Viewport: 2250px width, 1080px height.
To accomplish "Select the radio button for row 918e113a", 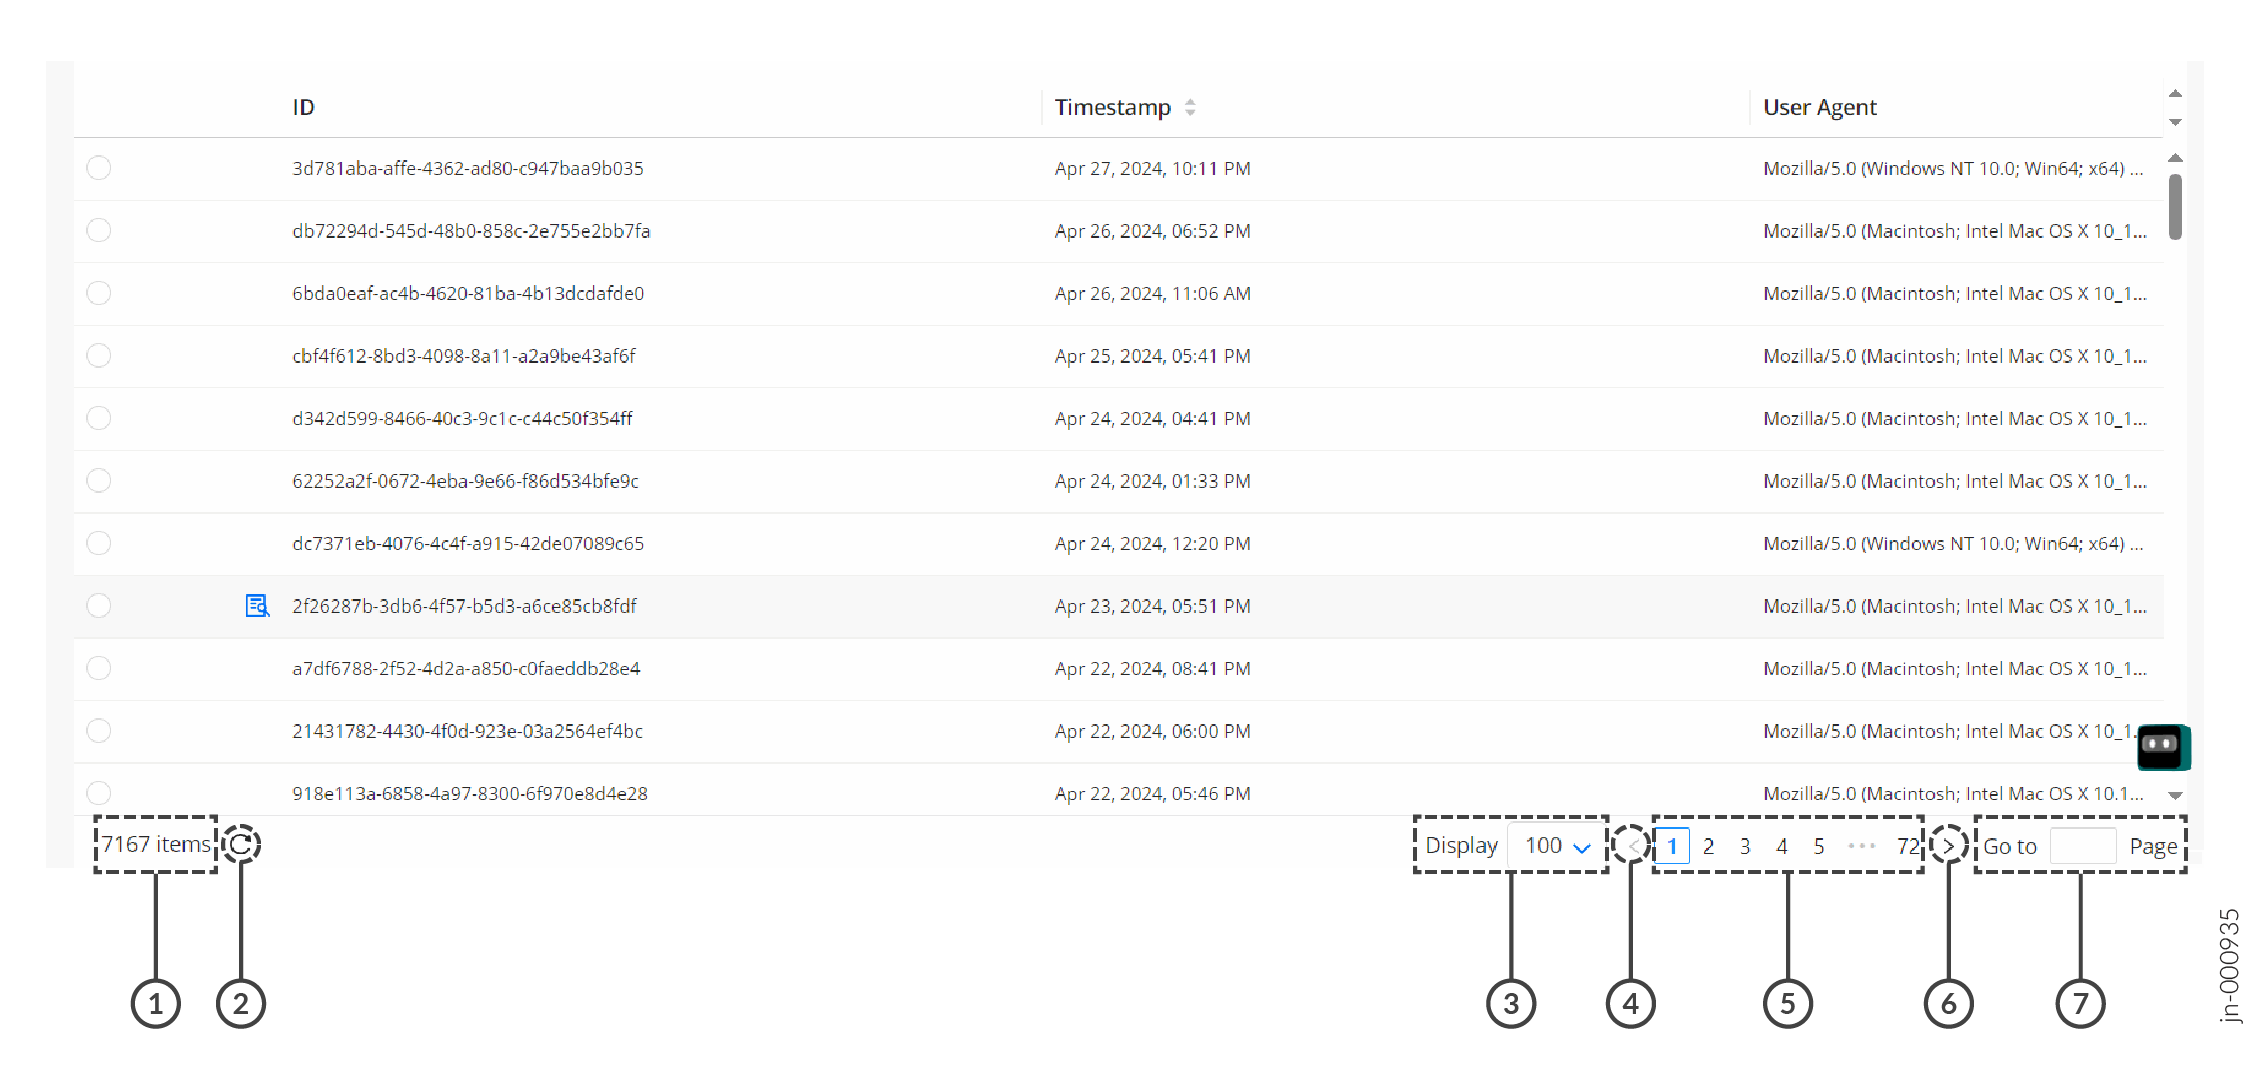I will pos(98,793).
